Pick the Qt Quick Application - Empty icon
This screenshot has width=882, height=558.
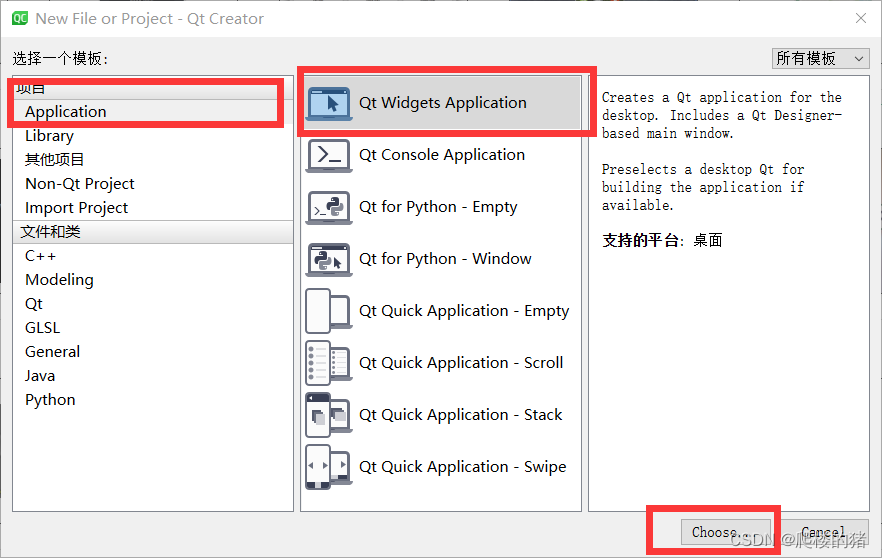click(329, 311)
